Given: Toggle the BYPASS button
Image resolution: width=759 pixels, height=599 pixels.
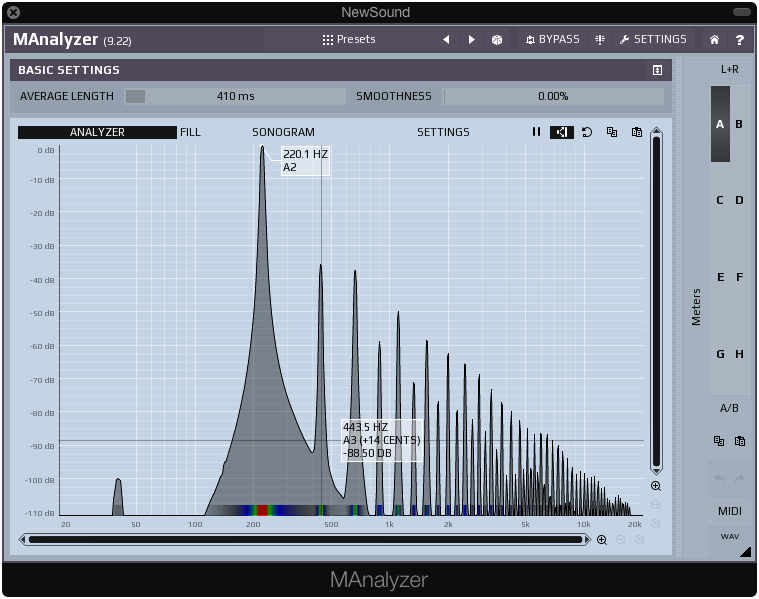Looking at the screenshot, I should pos(552,39).
